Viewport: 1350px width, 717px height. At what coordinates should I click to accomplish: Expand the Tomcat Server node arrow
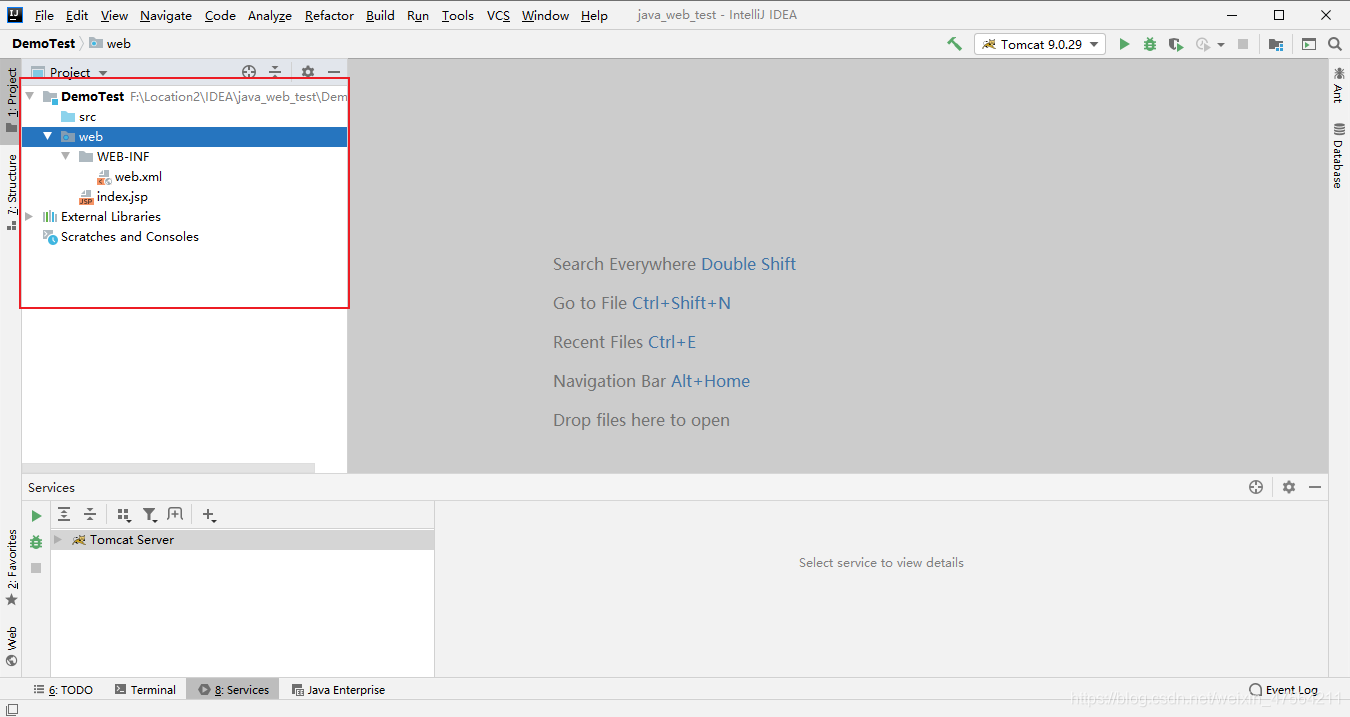[x=58, y=539]
